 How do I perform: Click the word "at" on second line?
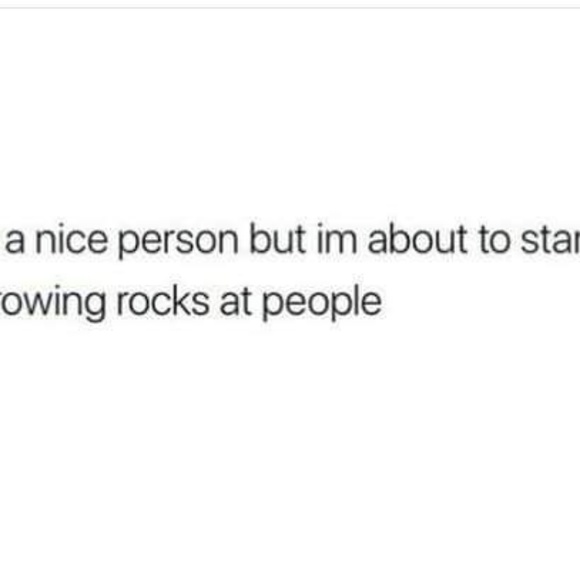point(236,302)
